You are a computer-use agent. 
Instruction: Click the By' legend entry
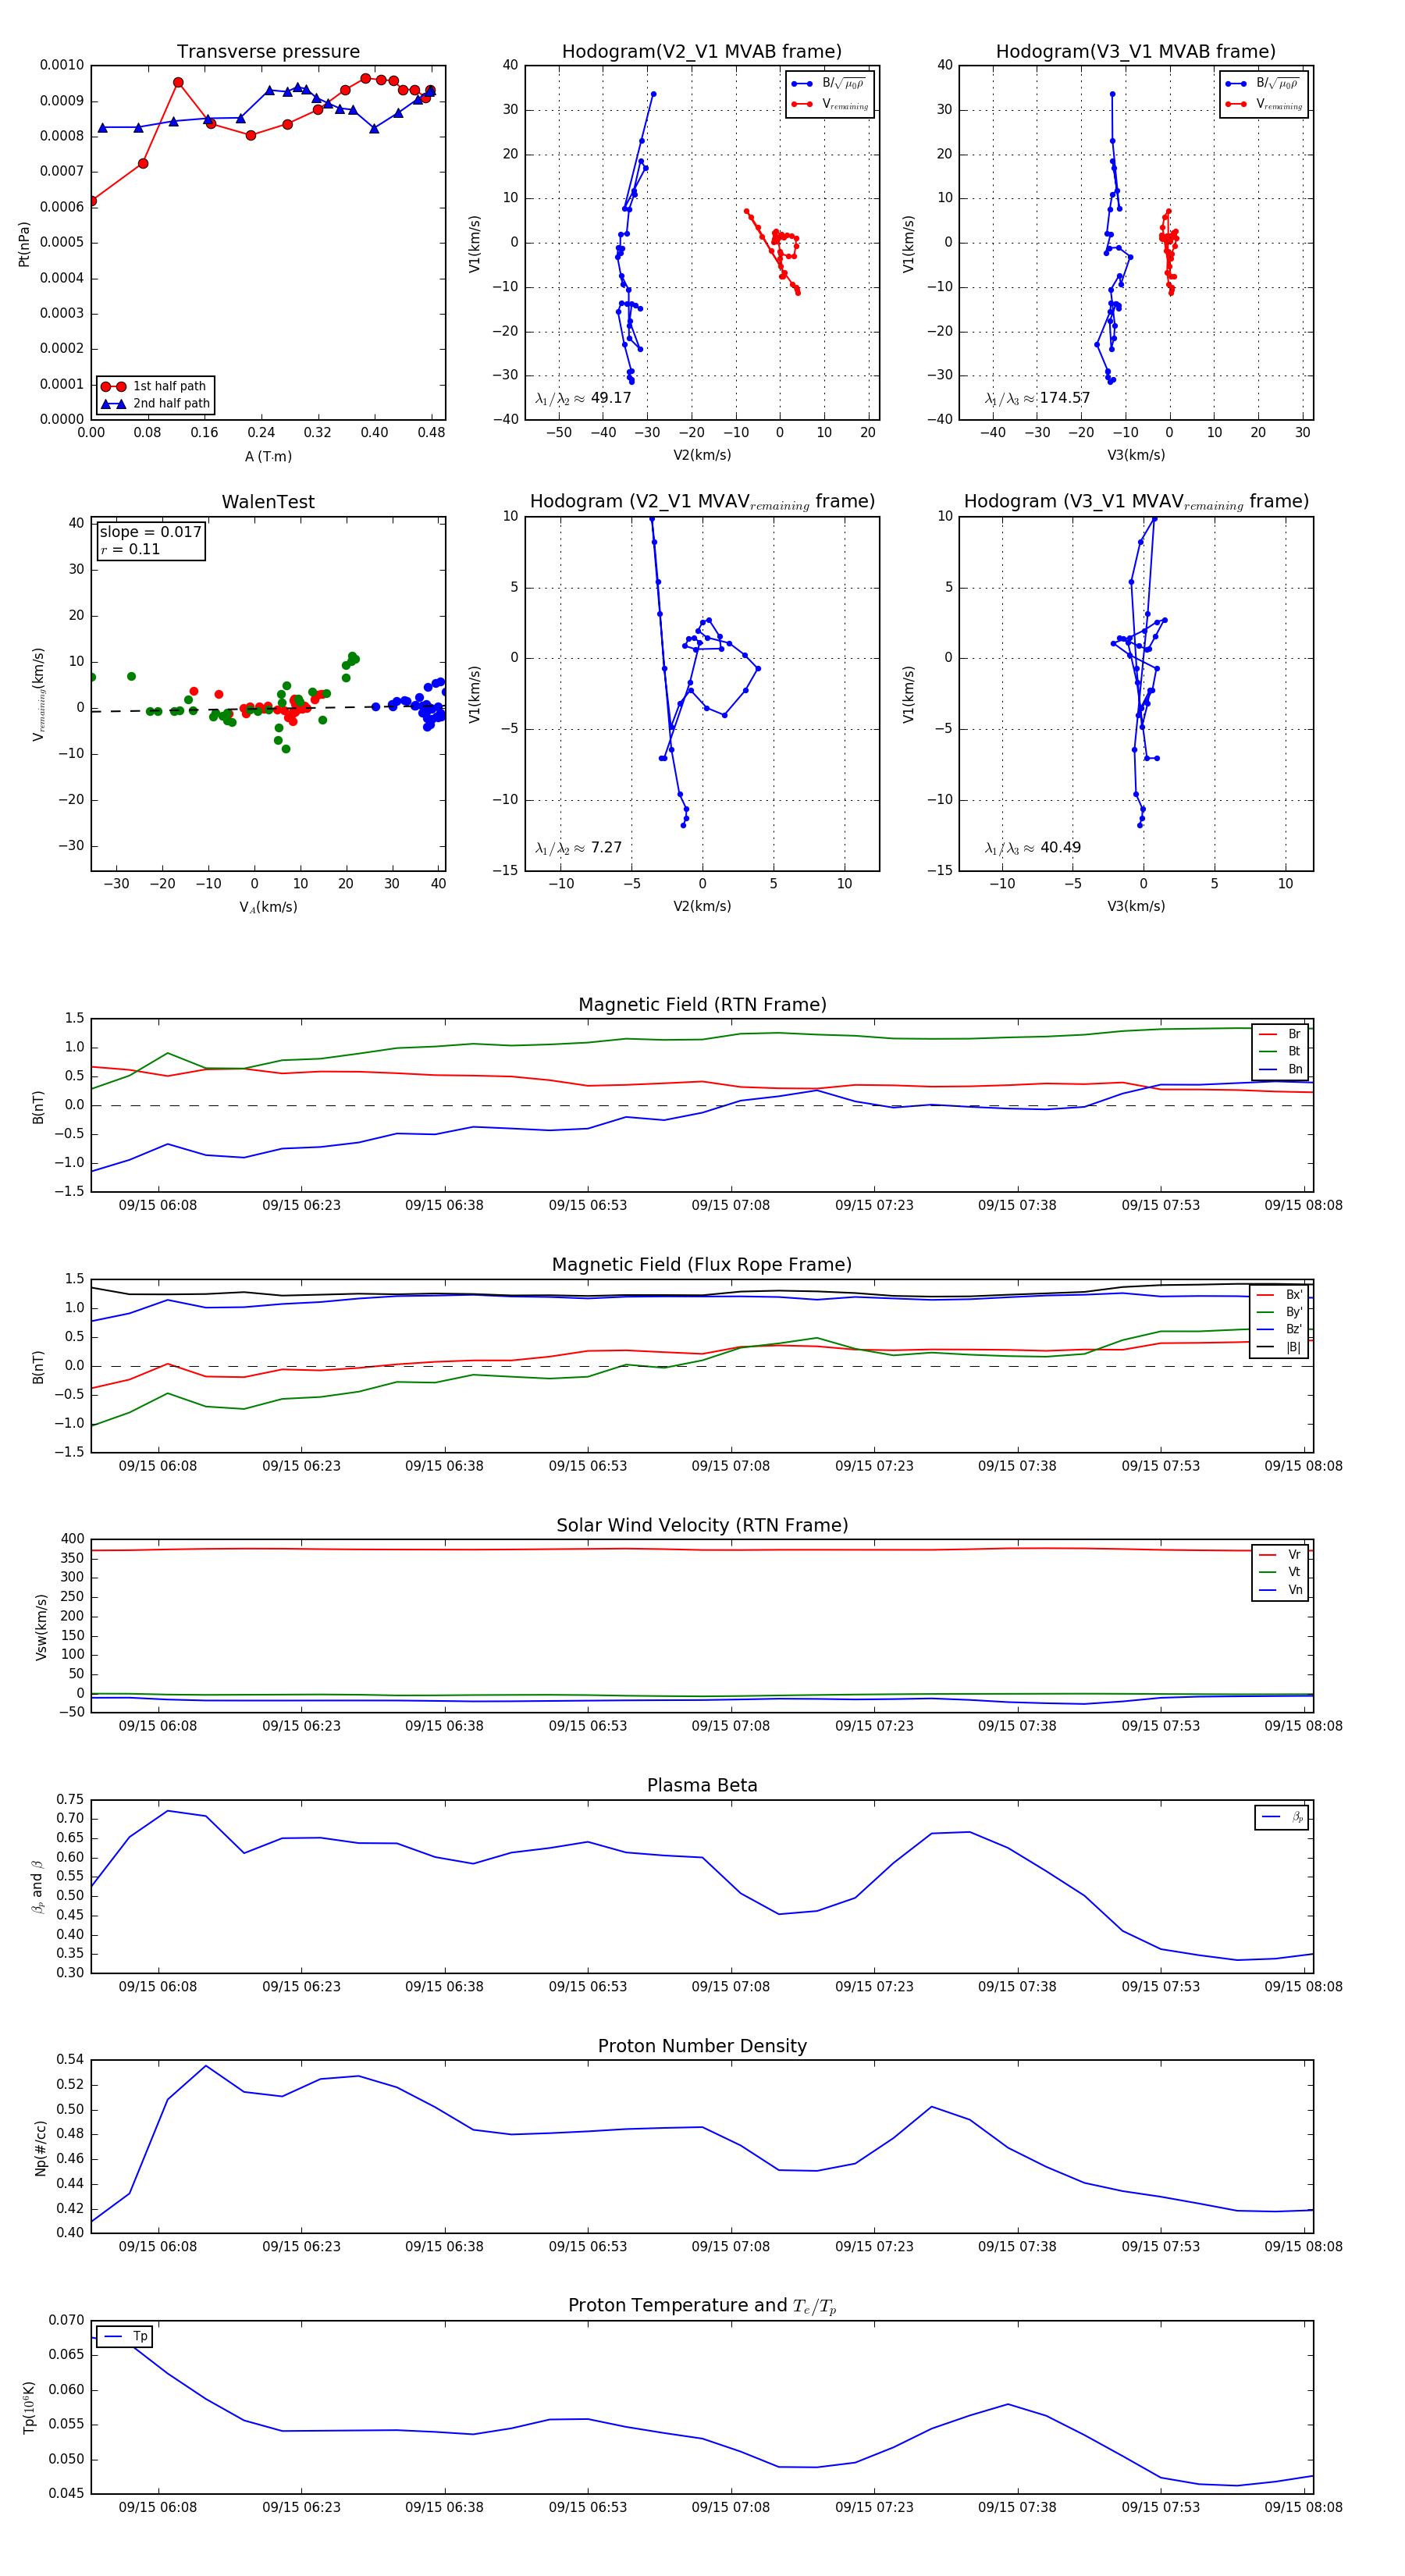(x=1280, y=1312)
